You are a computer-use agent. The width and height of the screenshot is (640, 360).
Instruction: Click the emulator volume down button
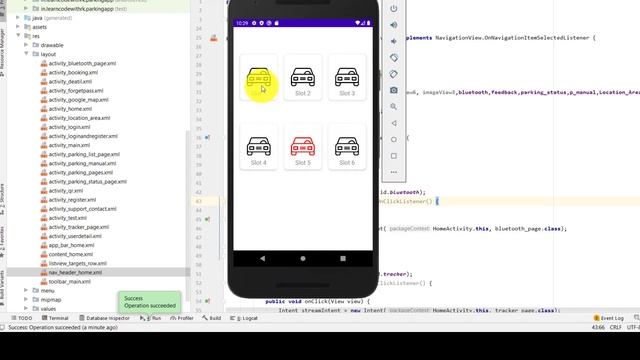(x=393, y=41)
